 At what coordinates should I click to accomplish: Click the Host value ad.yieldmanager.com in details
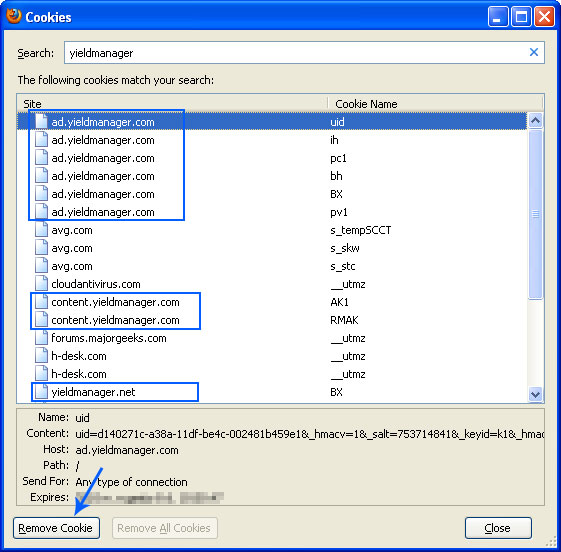click(127, 450)
